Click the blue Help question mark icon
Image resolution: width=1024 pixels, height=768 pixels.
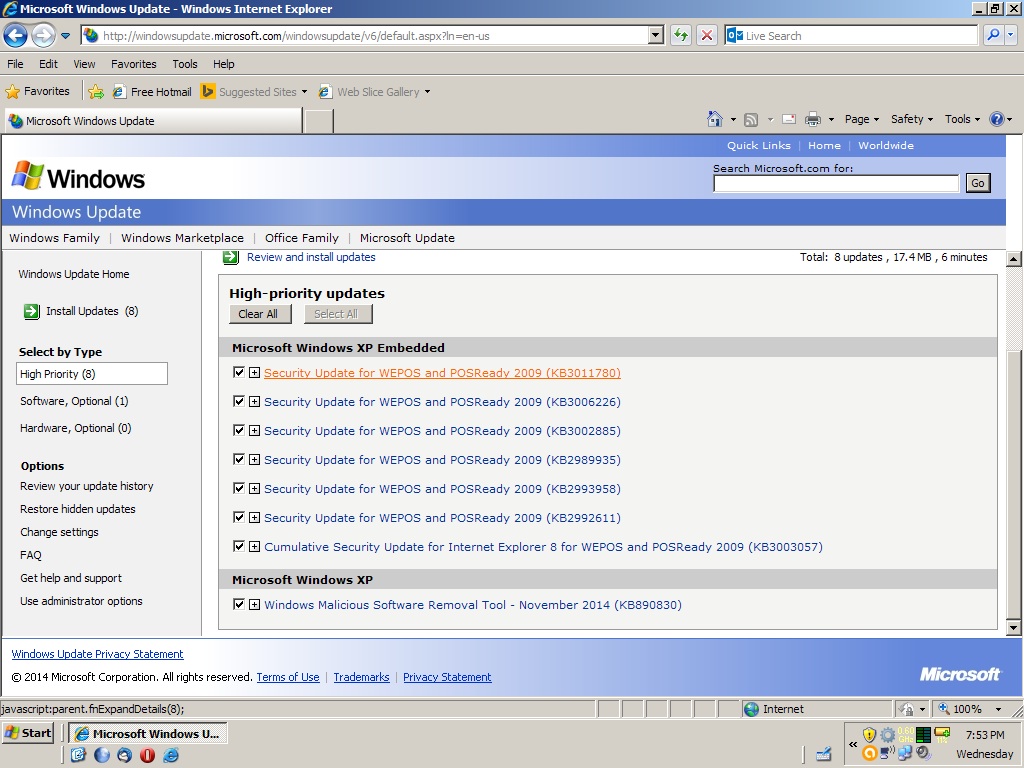point(997,119)
